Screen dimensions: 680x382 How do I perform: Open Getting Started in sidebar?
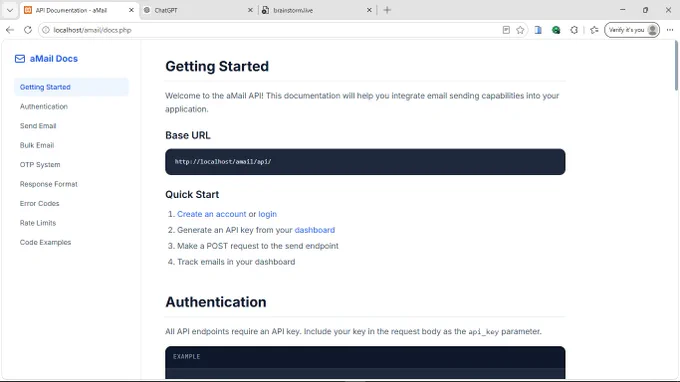coord(72,87)
